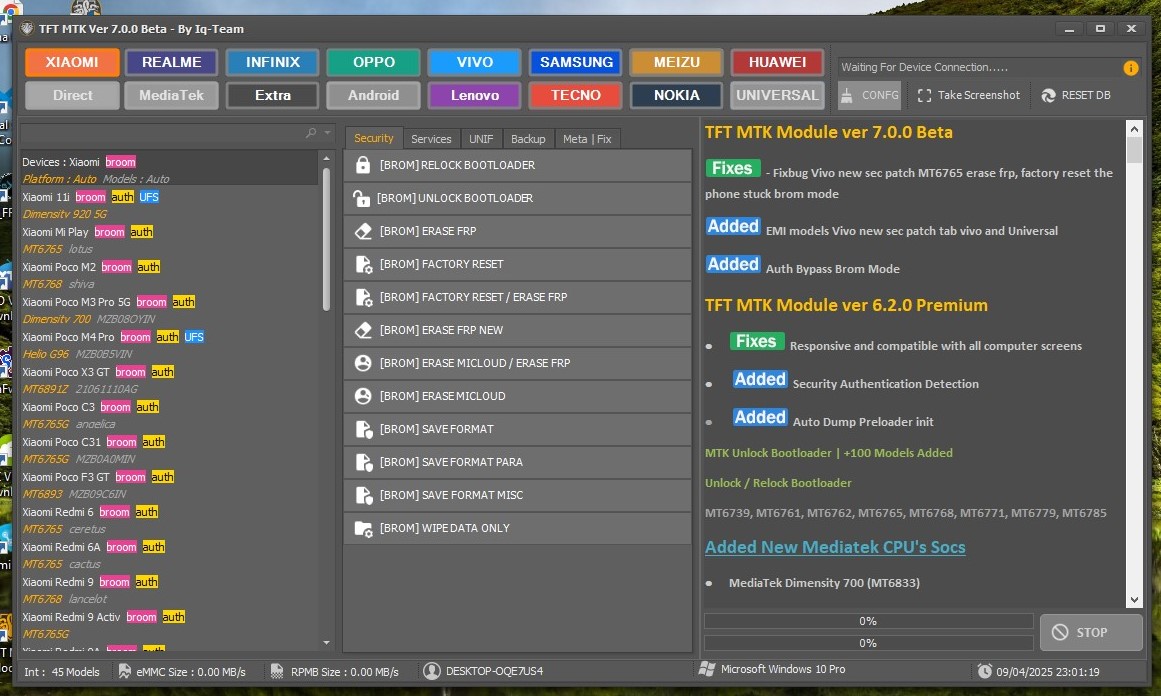Click in the device search field
The width and height of the screenshot is (1161, 696).
point(161,133)
